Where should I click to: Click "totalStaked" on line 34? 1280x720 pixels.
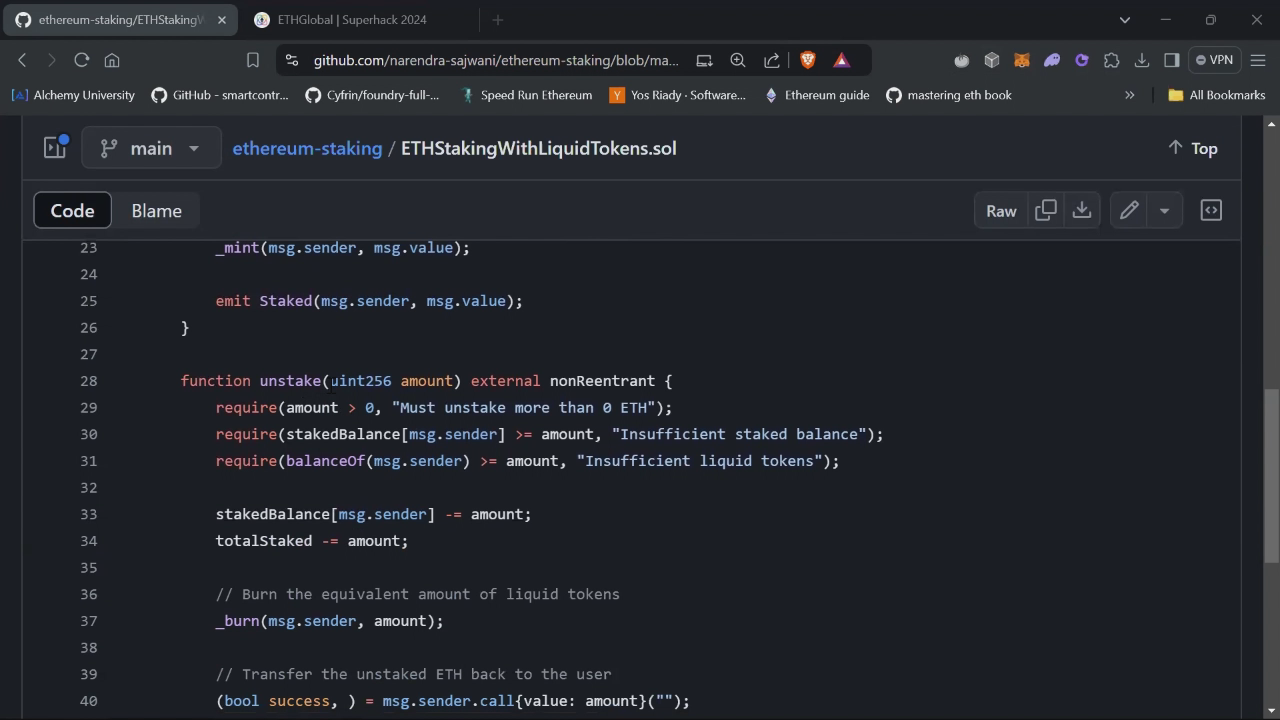click(x=264, y=541)
